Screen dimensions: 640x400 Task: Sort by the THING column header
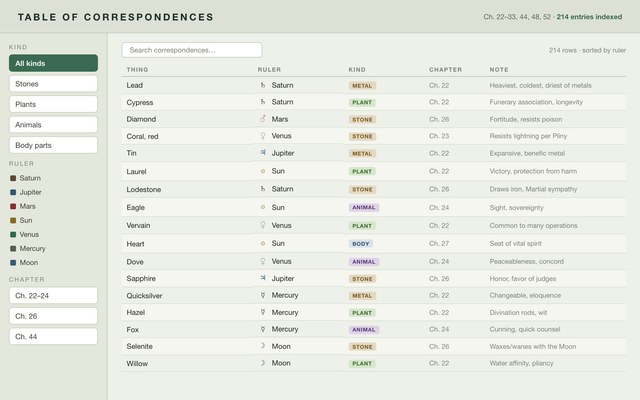137,69
